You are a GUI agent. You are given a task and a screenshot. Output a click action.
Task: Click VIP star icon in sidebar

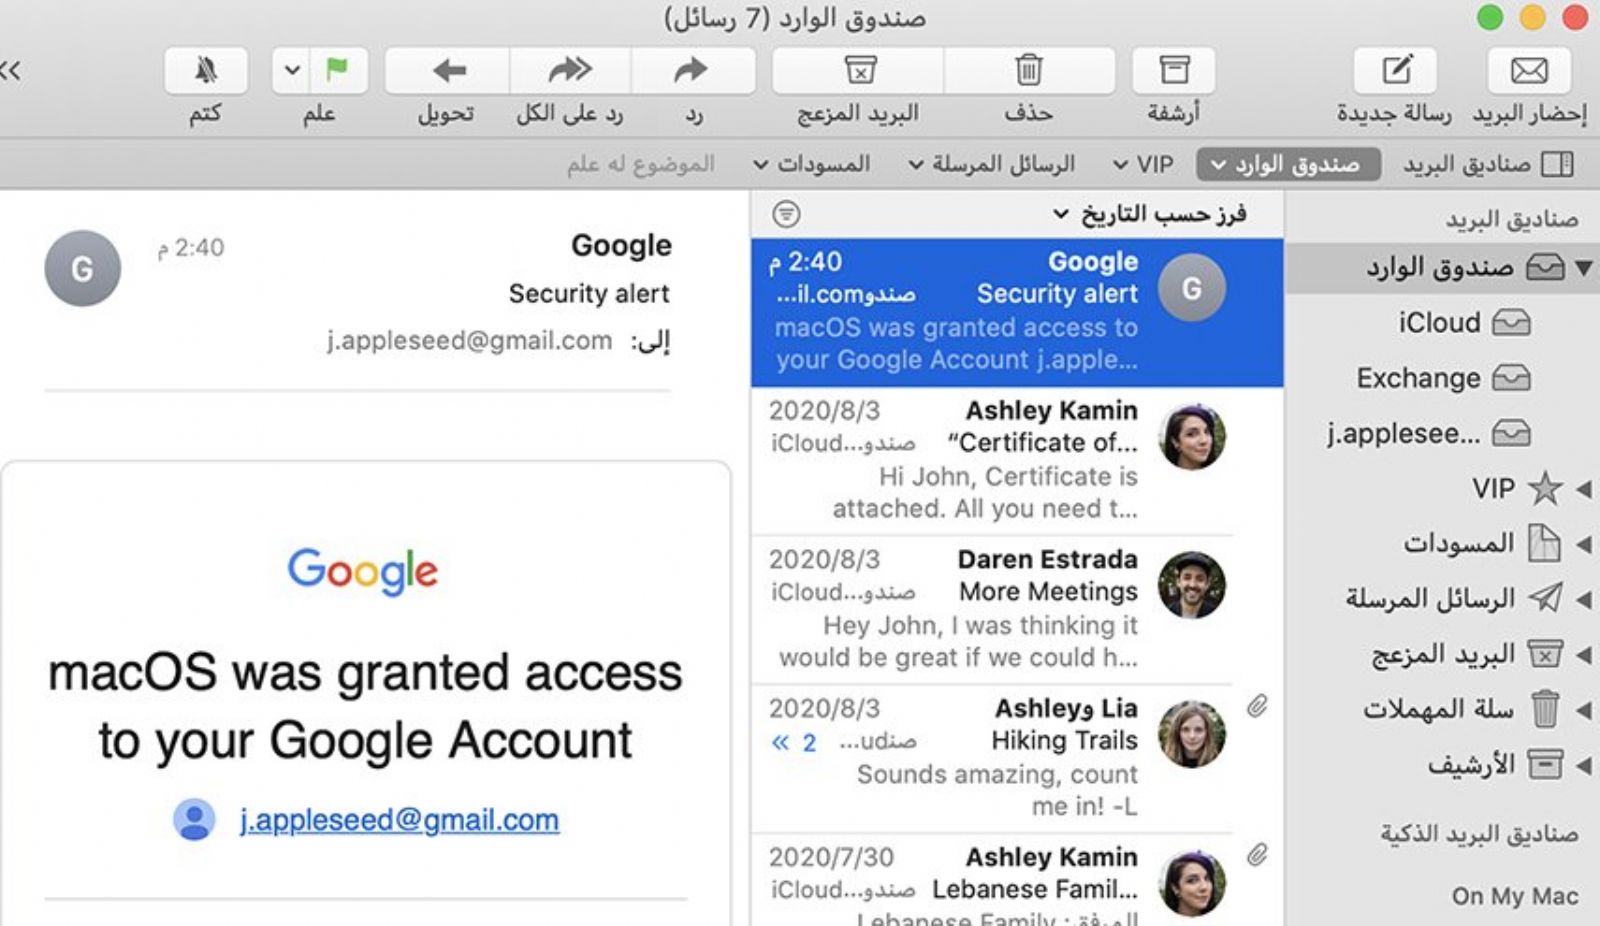point(1545,488)
